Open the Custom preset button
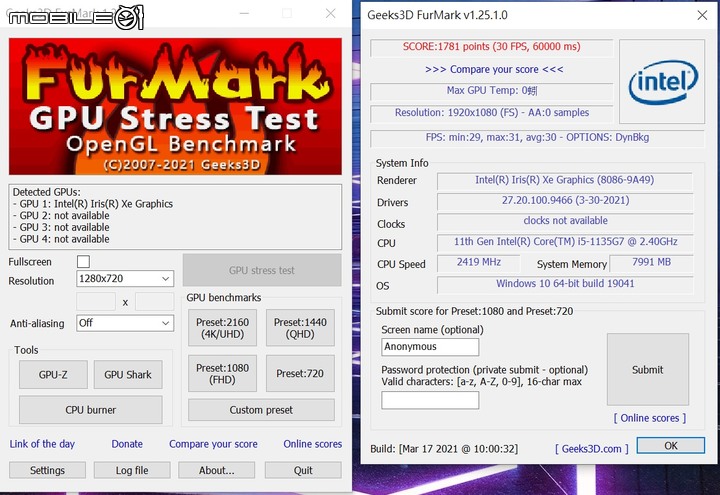 point(261,410)
